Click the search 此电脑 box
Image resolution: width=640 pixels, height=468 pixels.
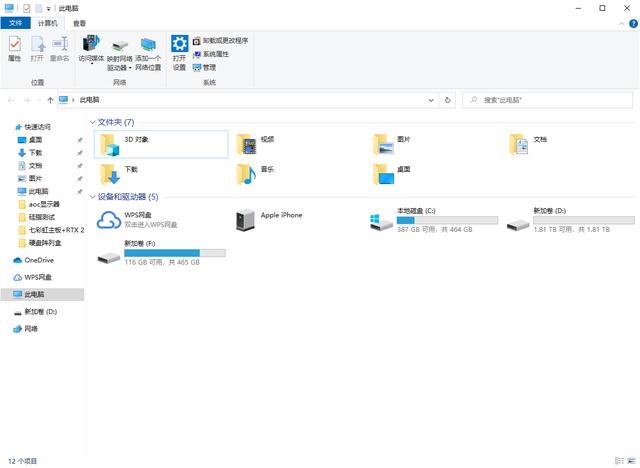coord(547,100)
